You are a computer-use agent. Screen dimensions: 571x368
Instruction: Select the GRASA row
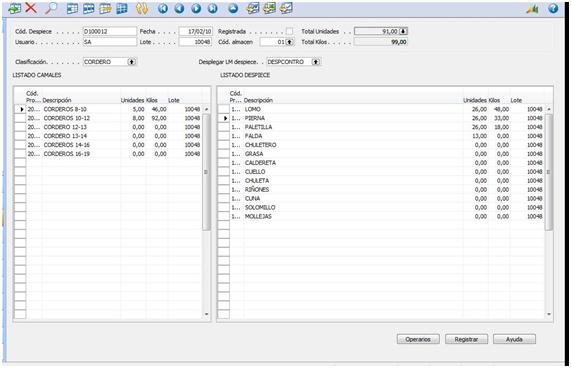[381, 154]
